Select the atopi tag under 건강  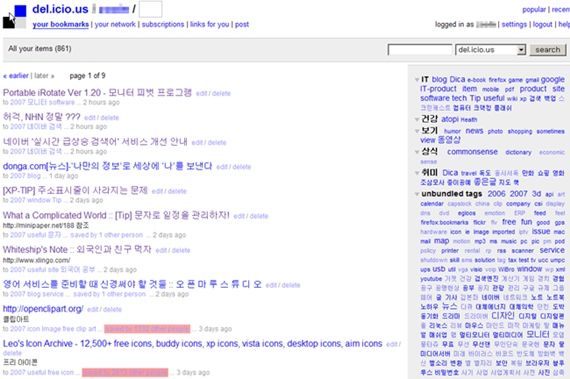click(x=450, y=119)
